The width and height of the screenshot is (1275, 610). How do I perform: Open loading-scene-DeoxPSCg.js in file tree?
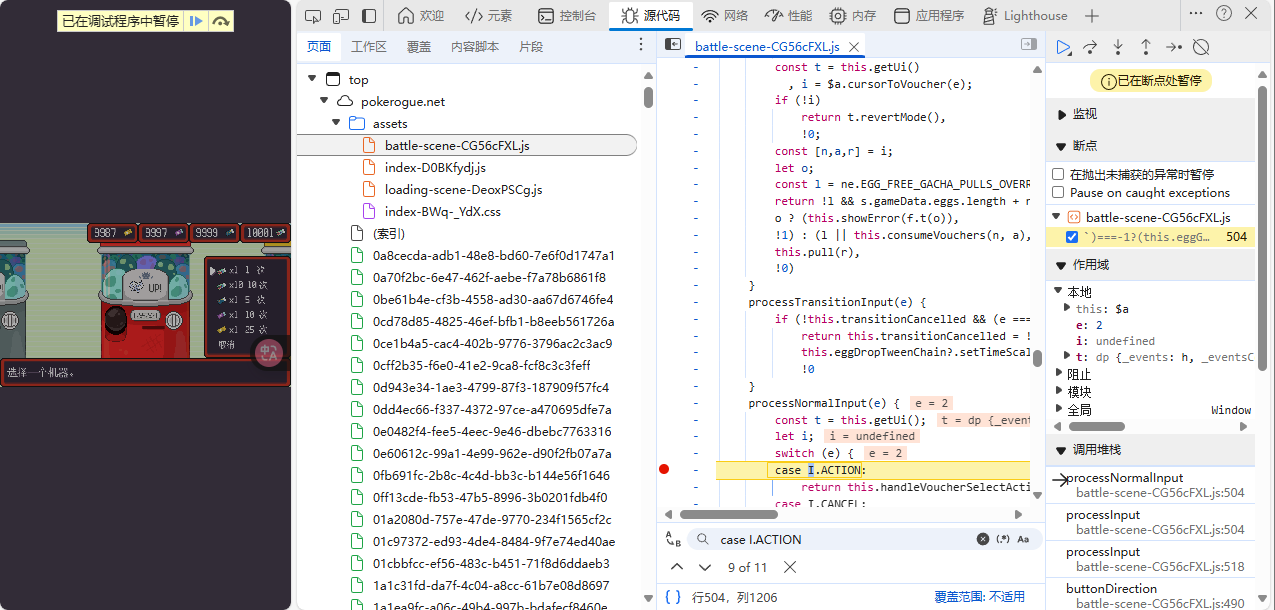pos(463,190)
